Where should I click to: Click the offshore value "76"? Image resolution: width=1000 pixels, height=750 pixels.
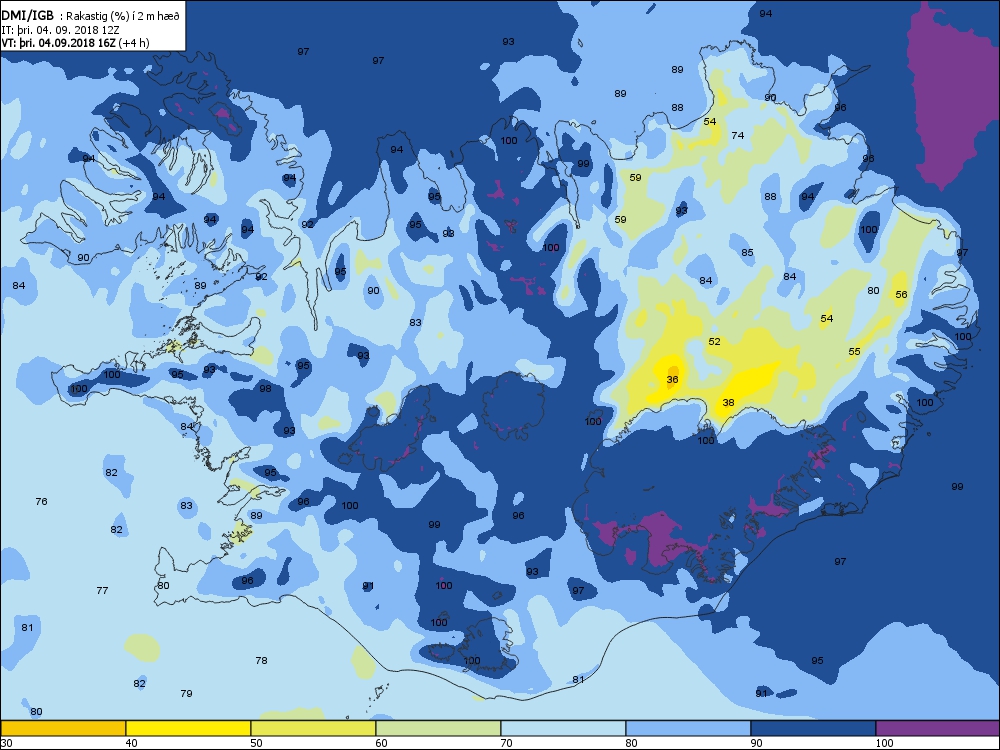point(41,502)
